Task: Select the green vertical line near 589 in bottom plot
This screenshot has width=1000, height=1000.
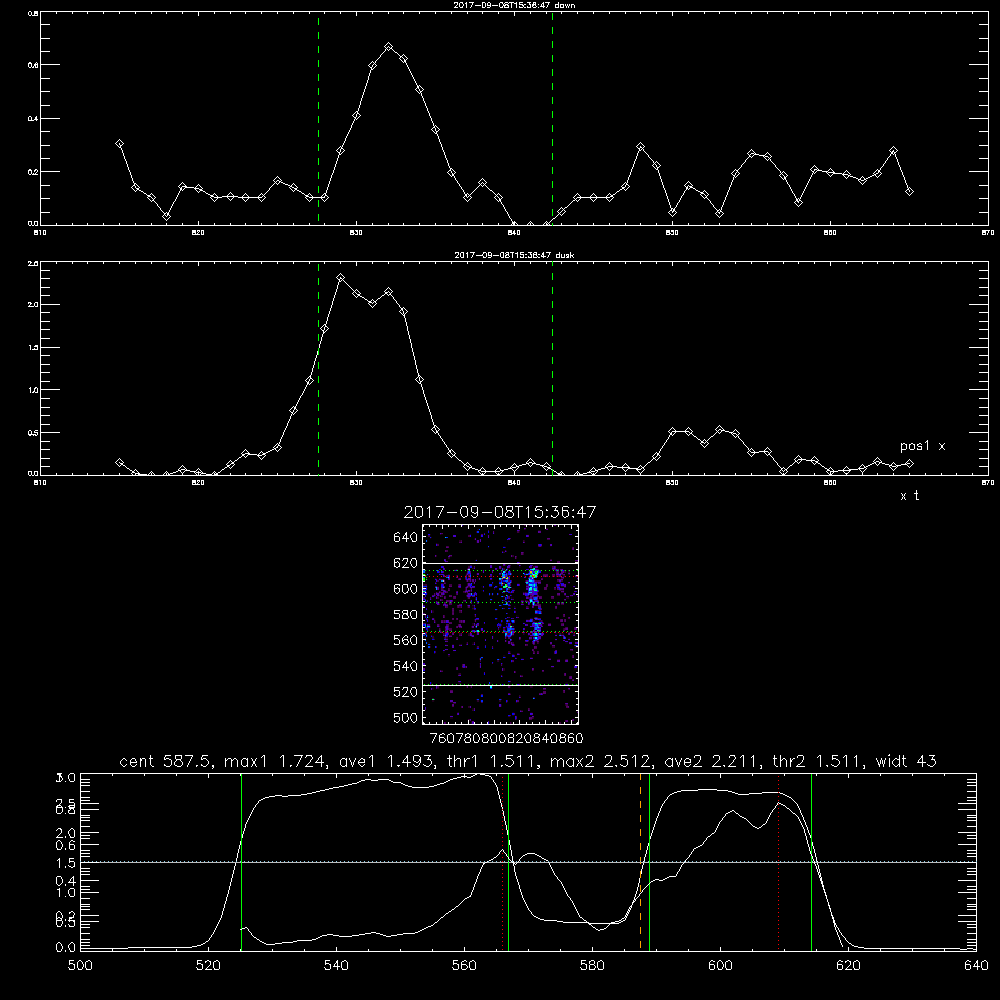Action: click(649, 861)
